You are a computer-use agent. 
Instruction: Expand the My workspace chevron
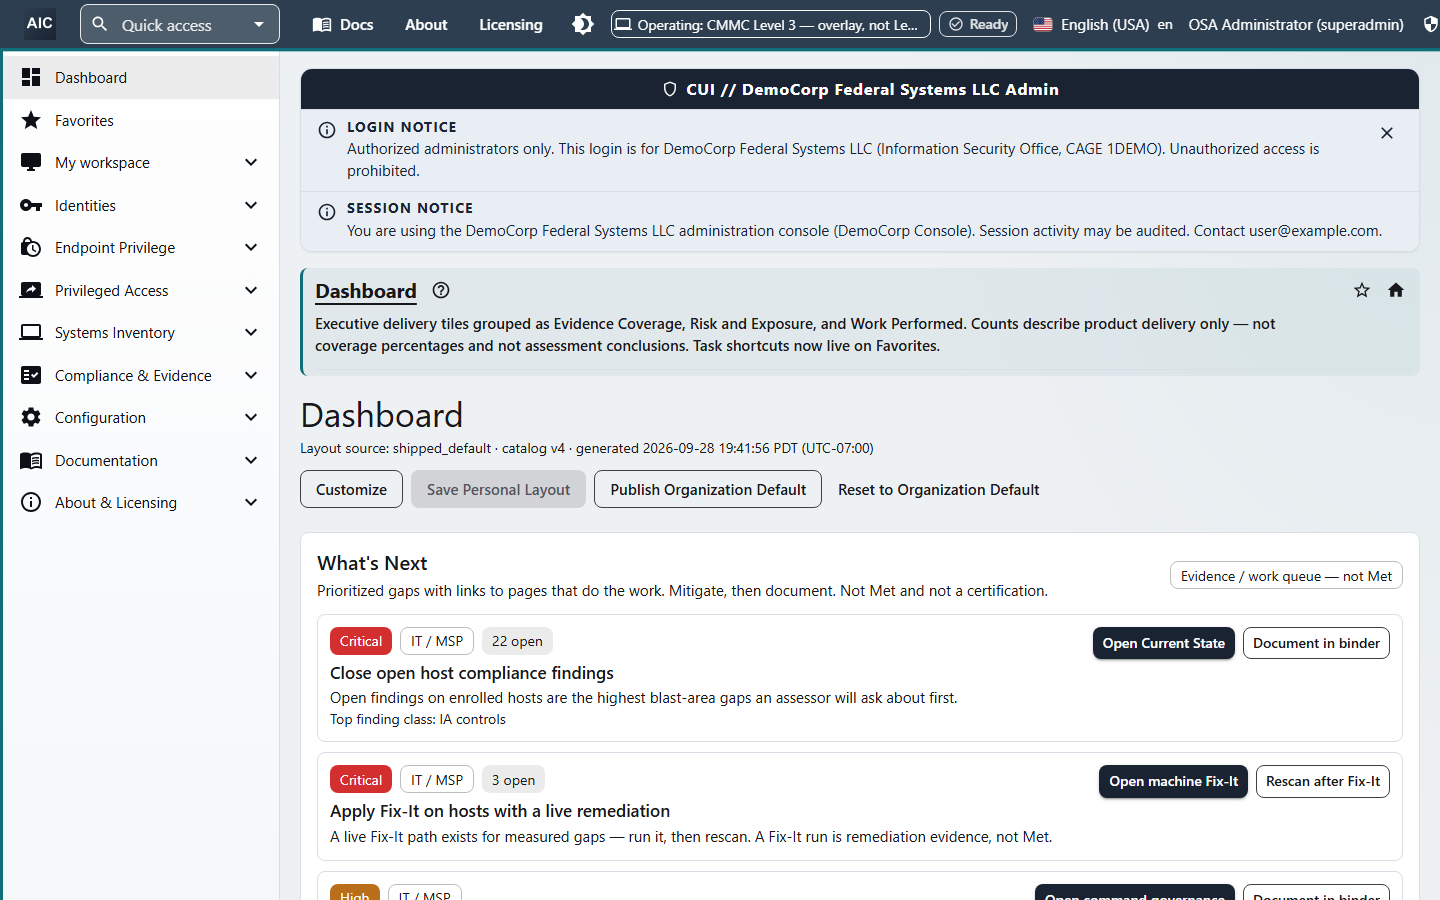(x=251, y=162)
